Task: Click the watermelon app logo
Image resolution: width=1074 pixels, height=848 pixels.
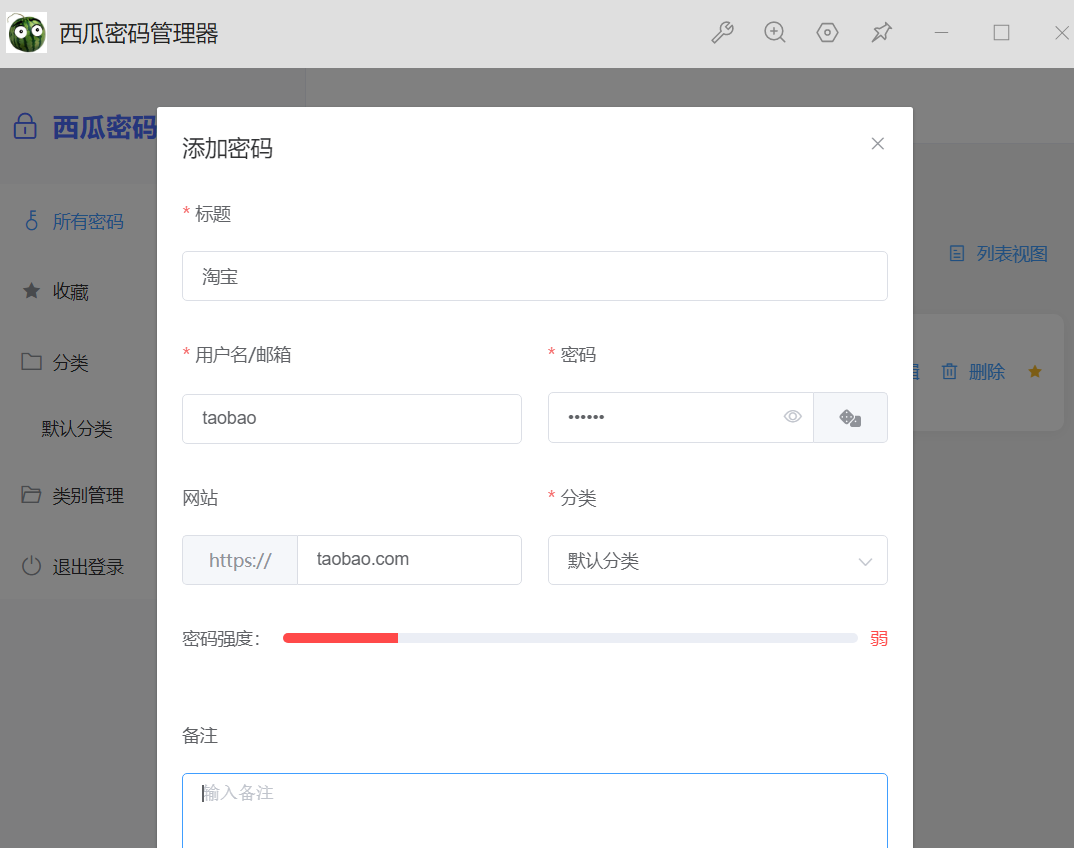Action: click(x=27, y=32)
